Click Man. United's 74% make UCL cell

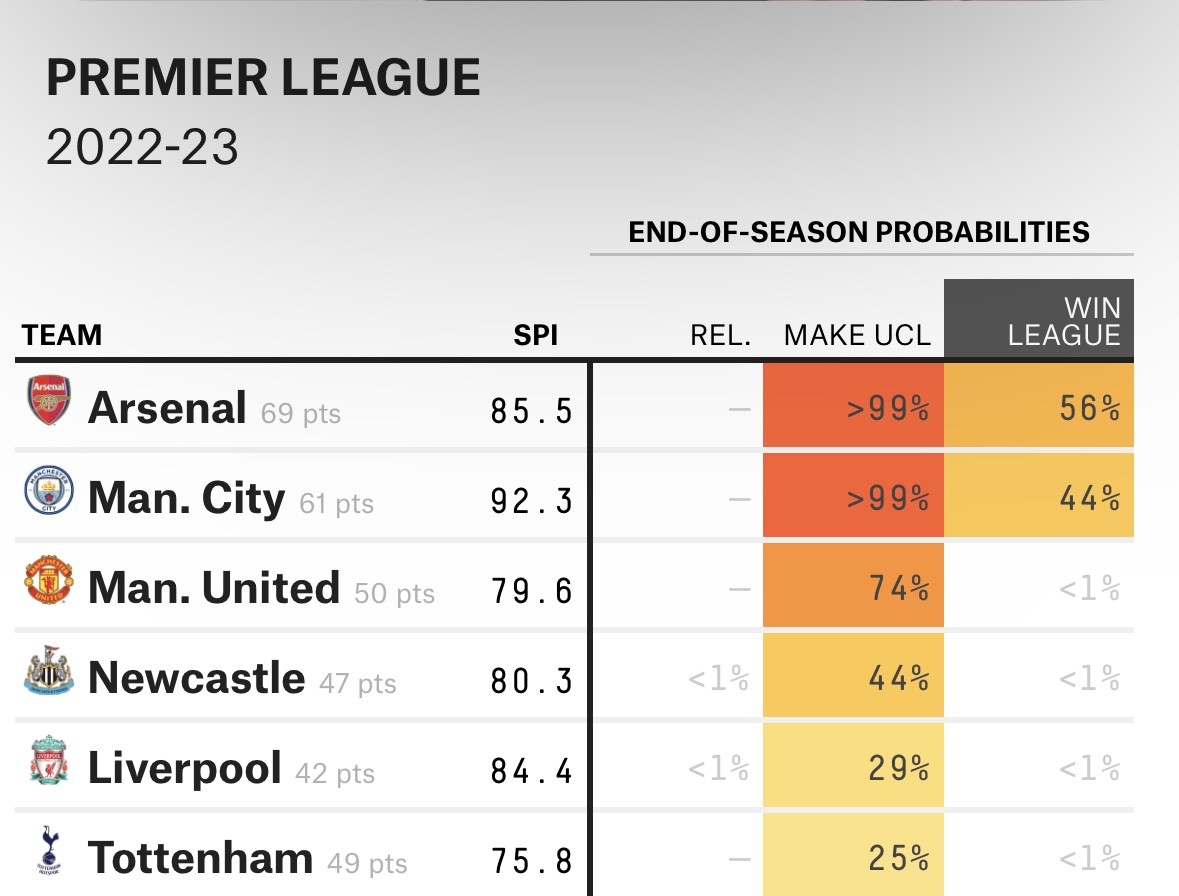click(x=853, y=588)
